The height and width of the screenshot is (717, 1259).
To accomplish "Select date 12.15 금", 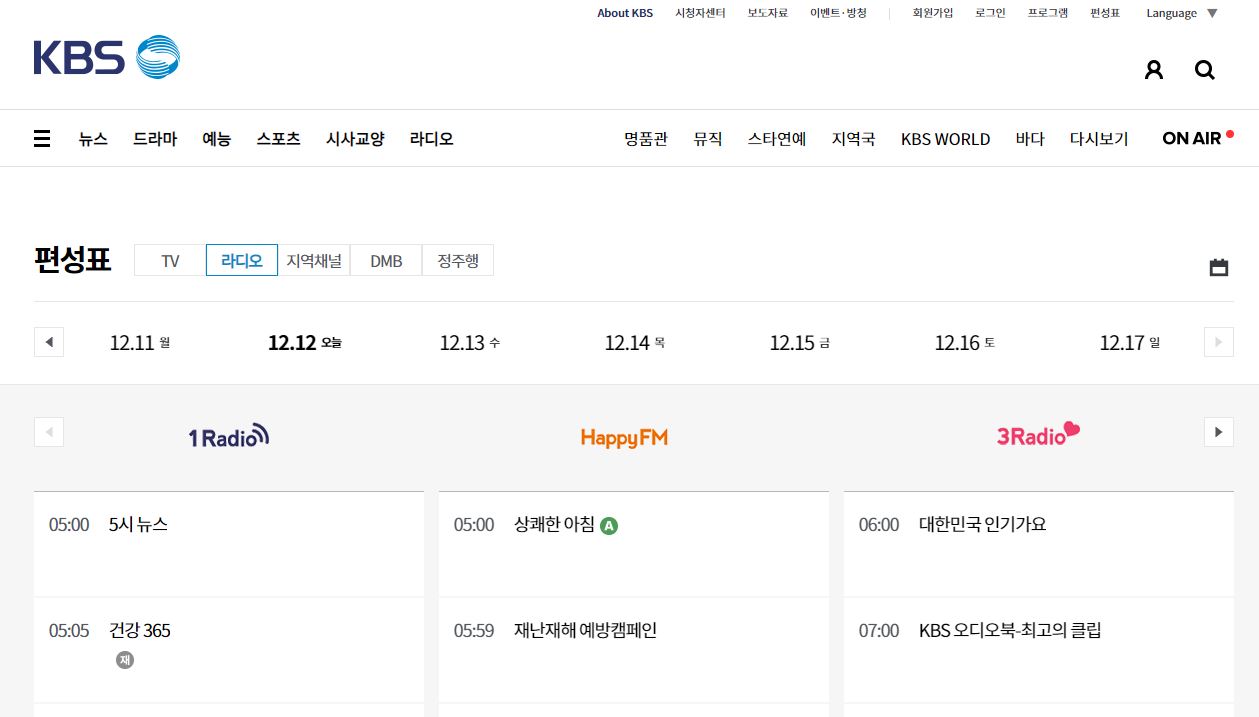I will tap(800, 343).
